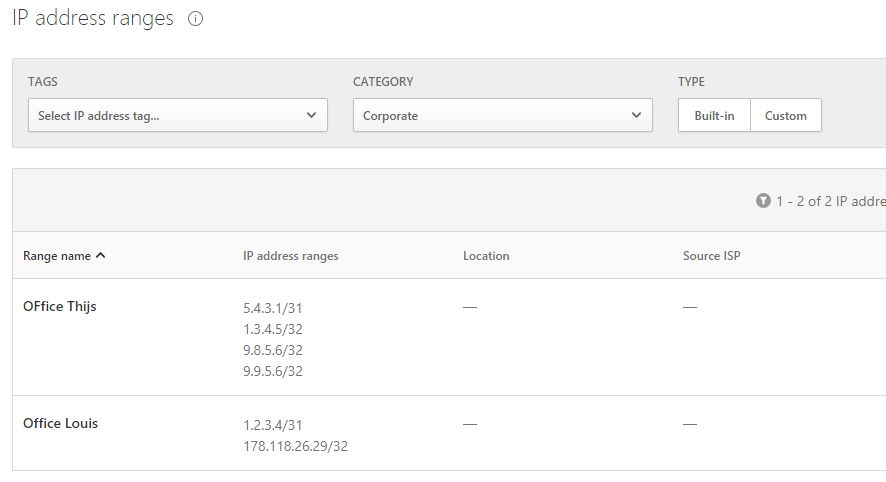
Task: Toggle the Built-in type filter
Action: [x=714, y=116]
